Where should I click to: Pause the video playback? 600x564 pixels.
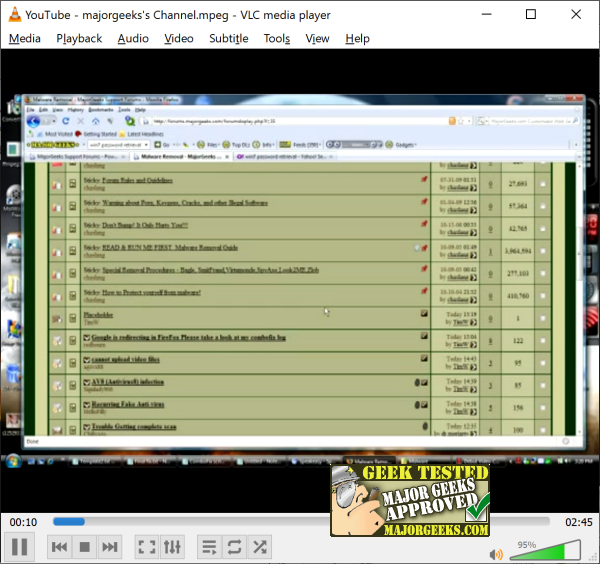tap(19, 547)
